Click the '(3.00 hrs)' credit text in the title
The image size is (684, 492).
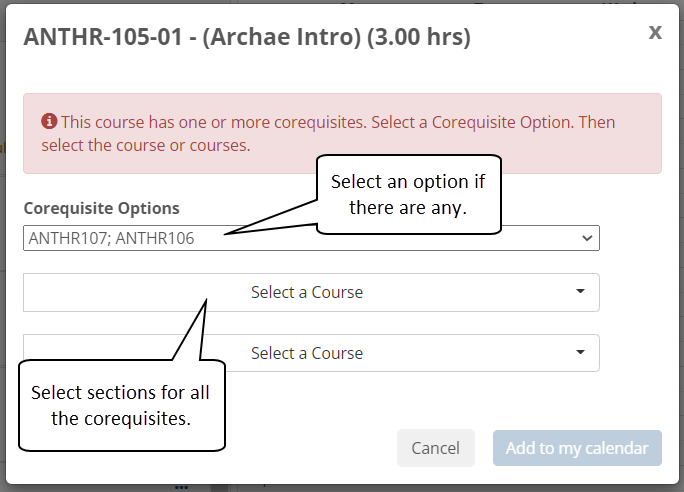click(418, 37)
